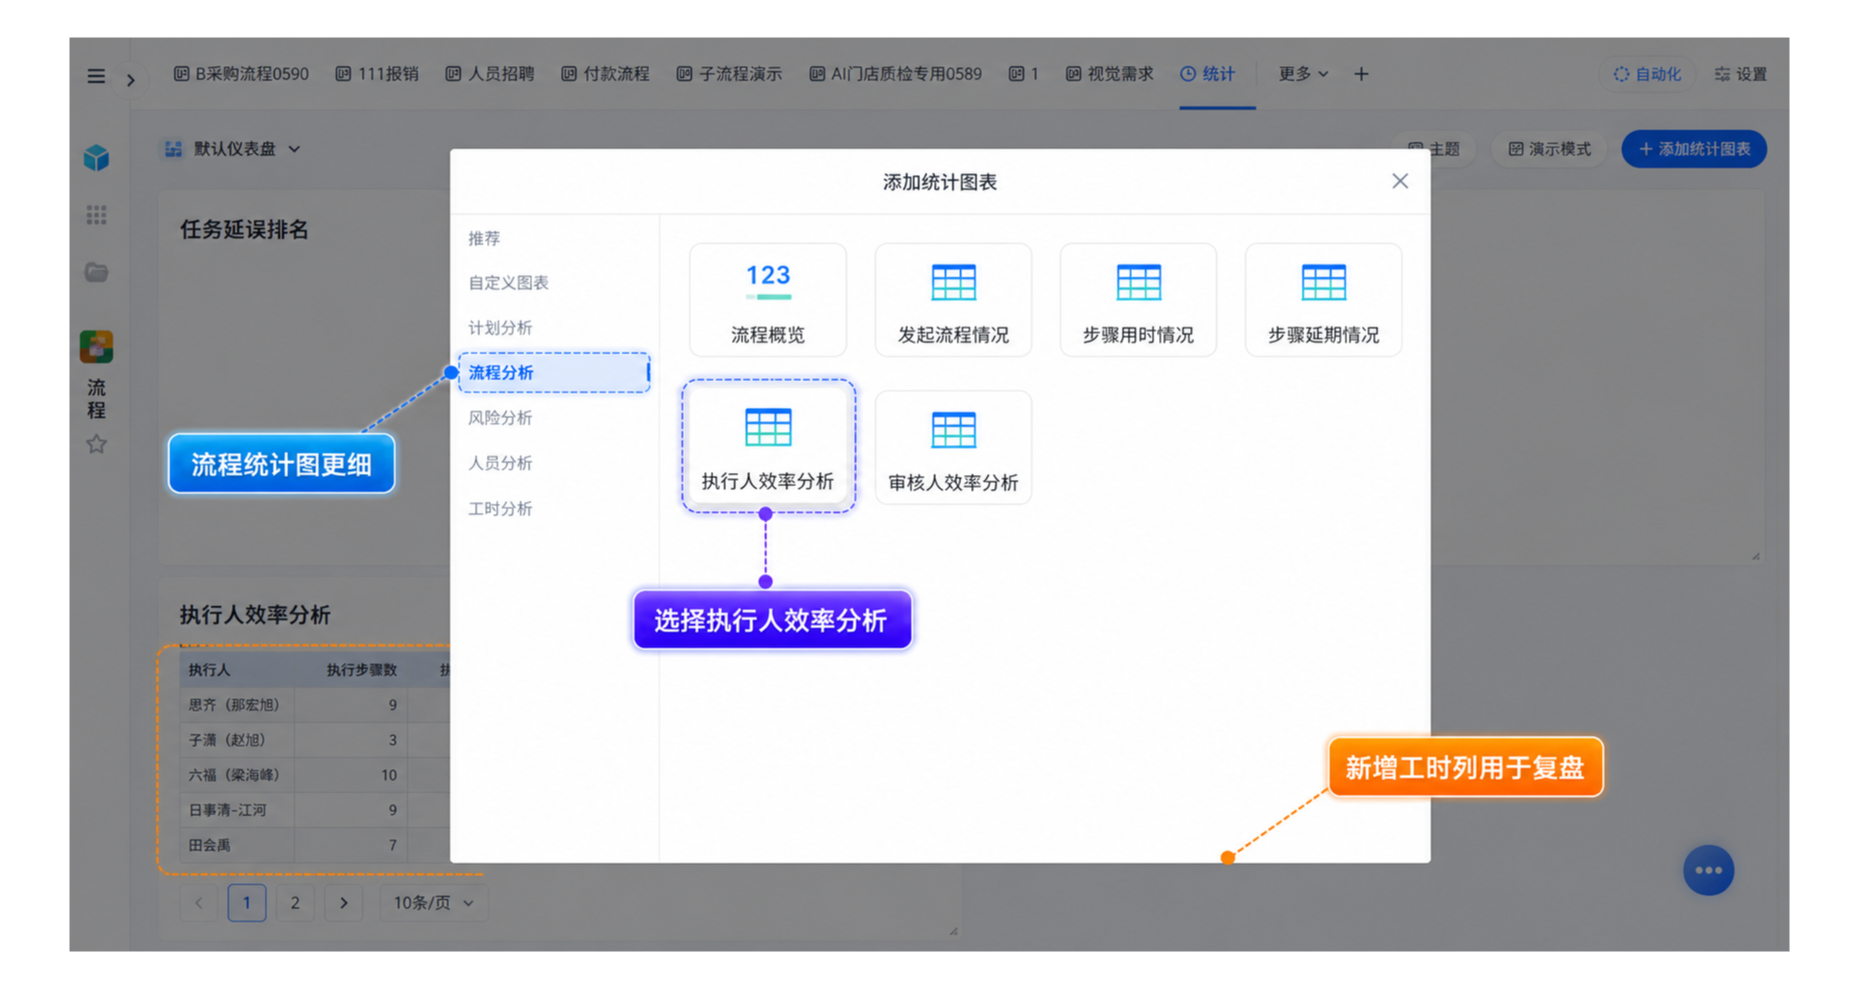Open the 10条/页 page size dropdown
Screen dimensions: 1859x989
(433, 903)
